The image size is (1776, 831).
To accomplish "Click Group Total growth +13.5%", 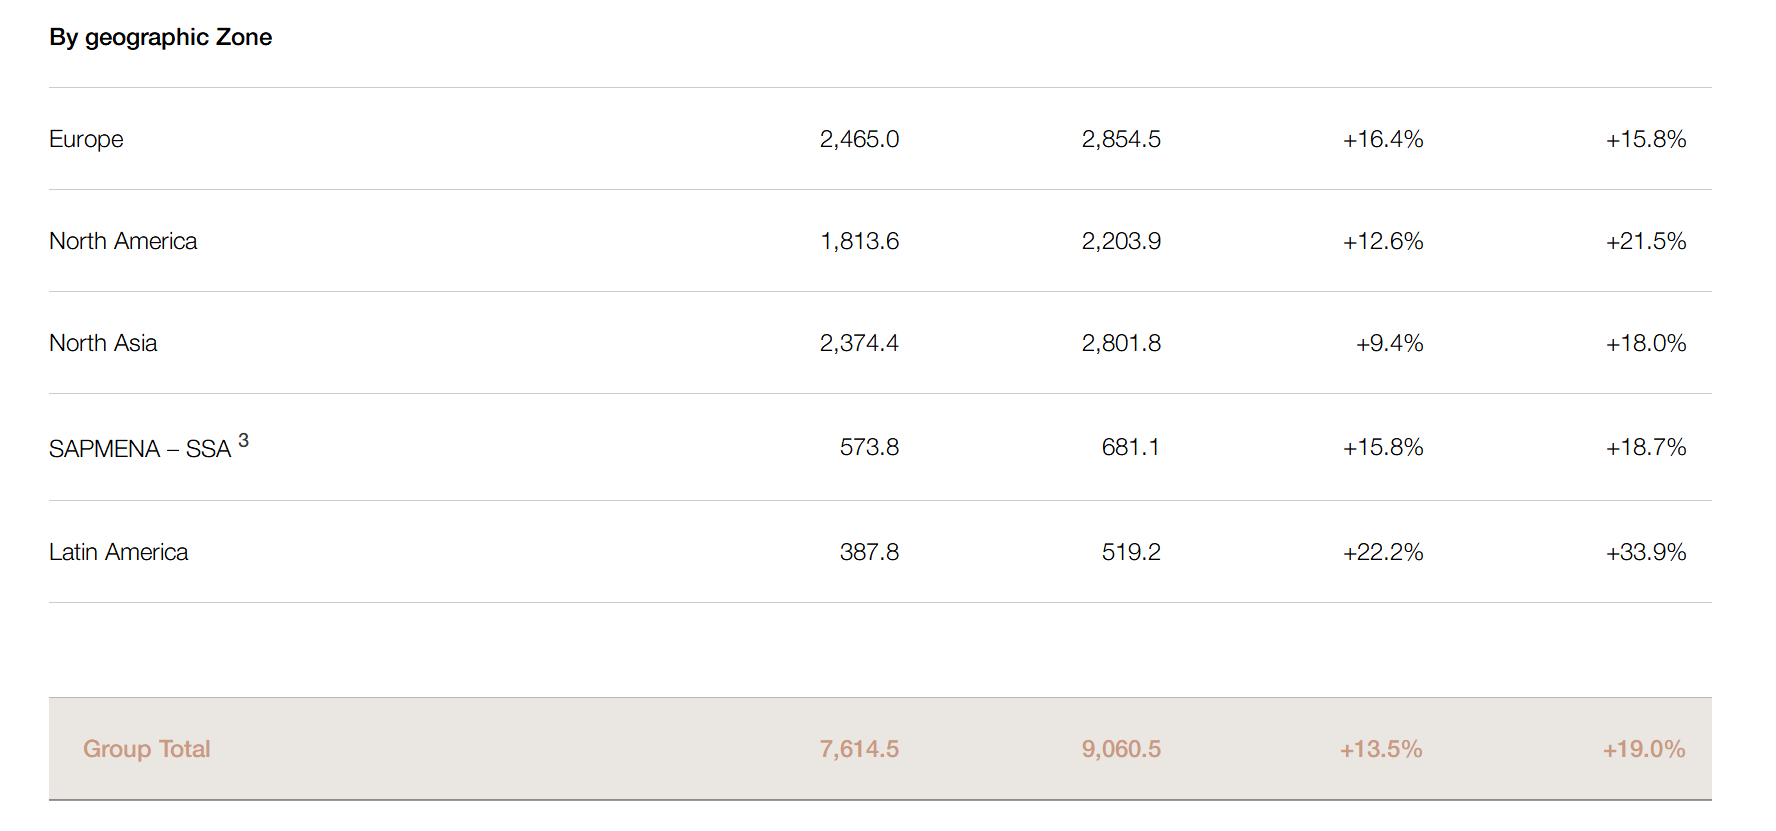I will click(x=1381, y=749).
